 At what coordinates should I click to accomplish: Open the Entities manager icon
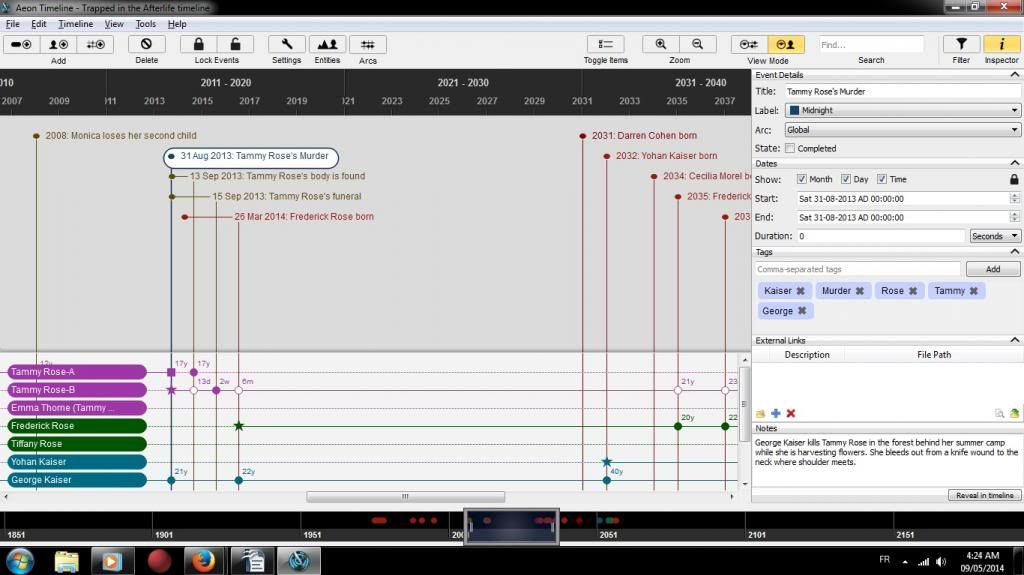(327, 45)
